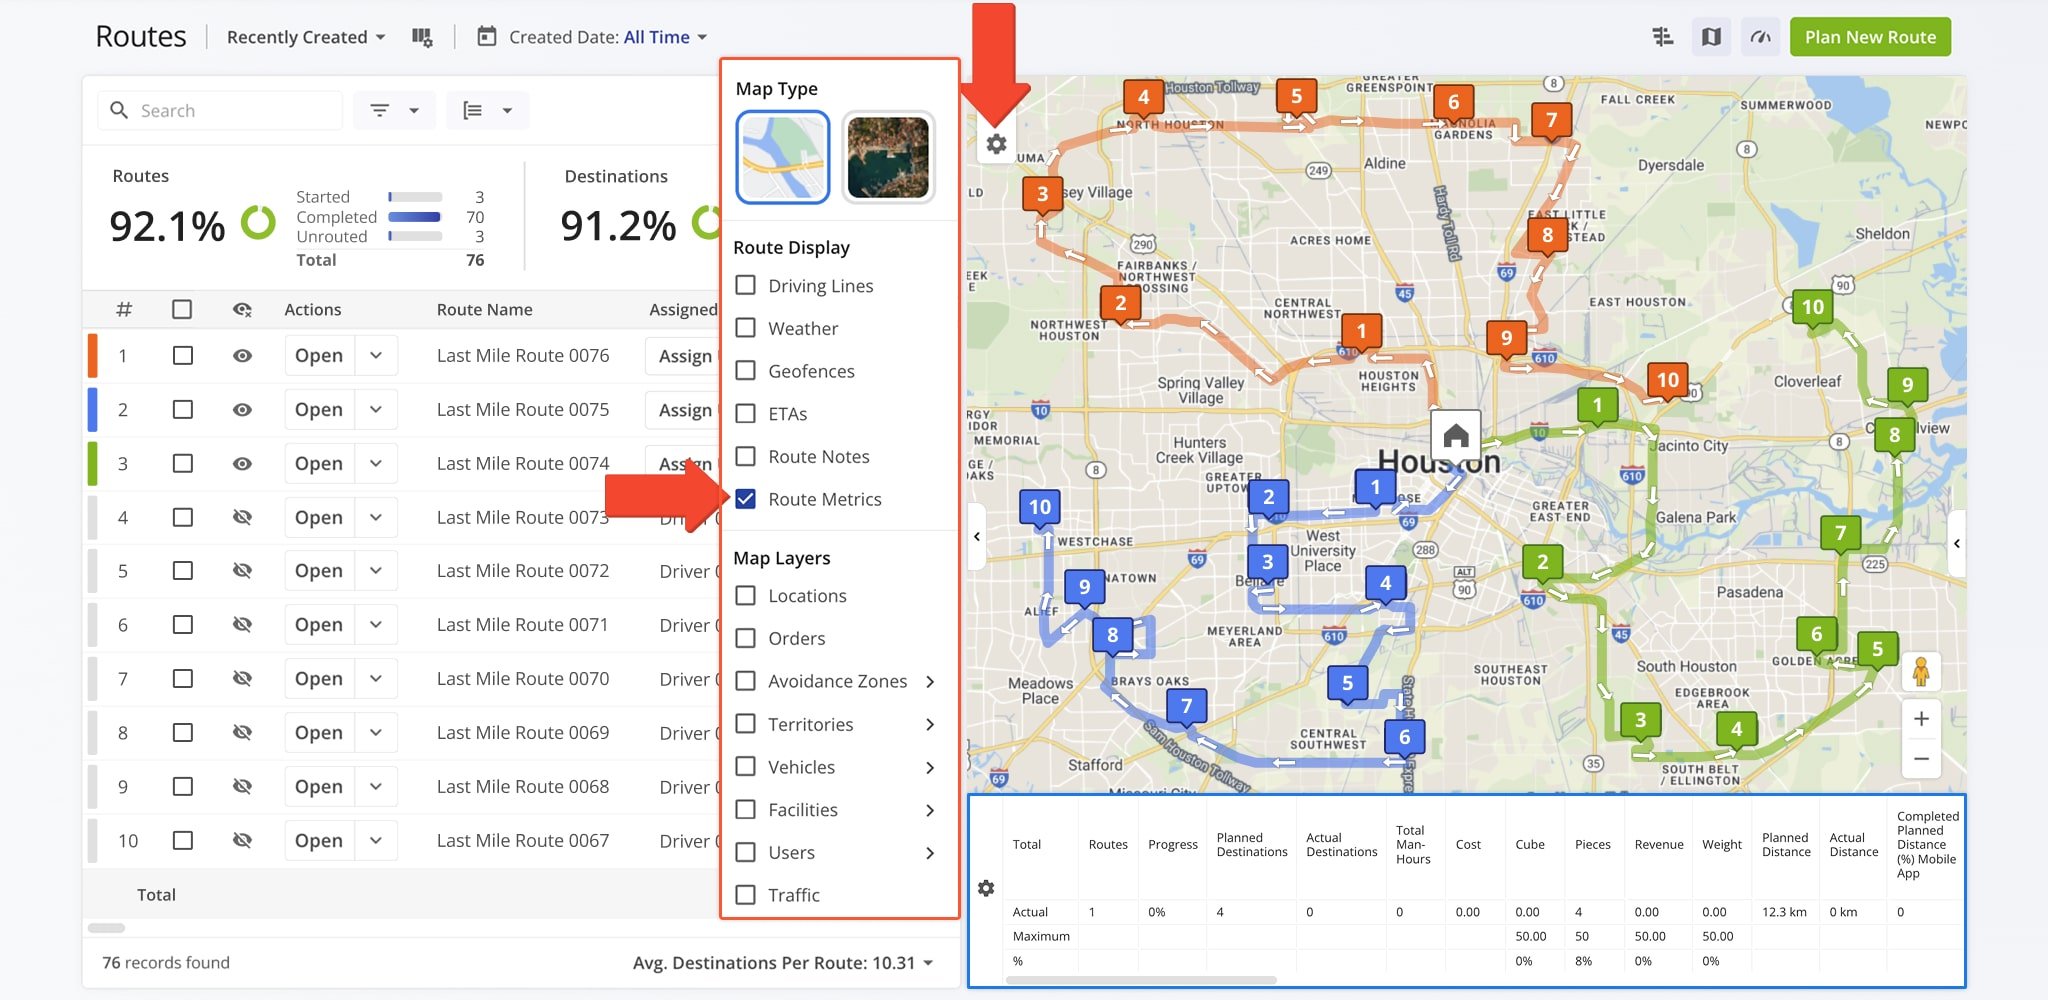The width and height of the screenshot is (2048, 1000).
Task: Expand the Territories map layer
Action: click(931, 724)
